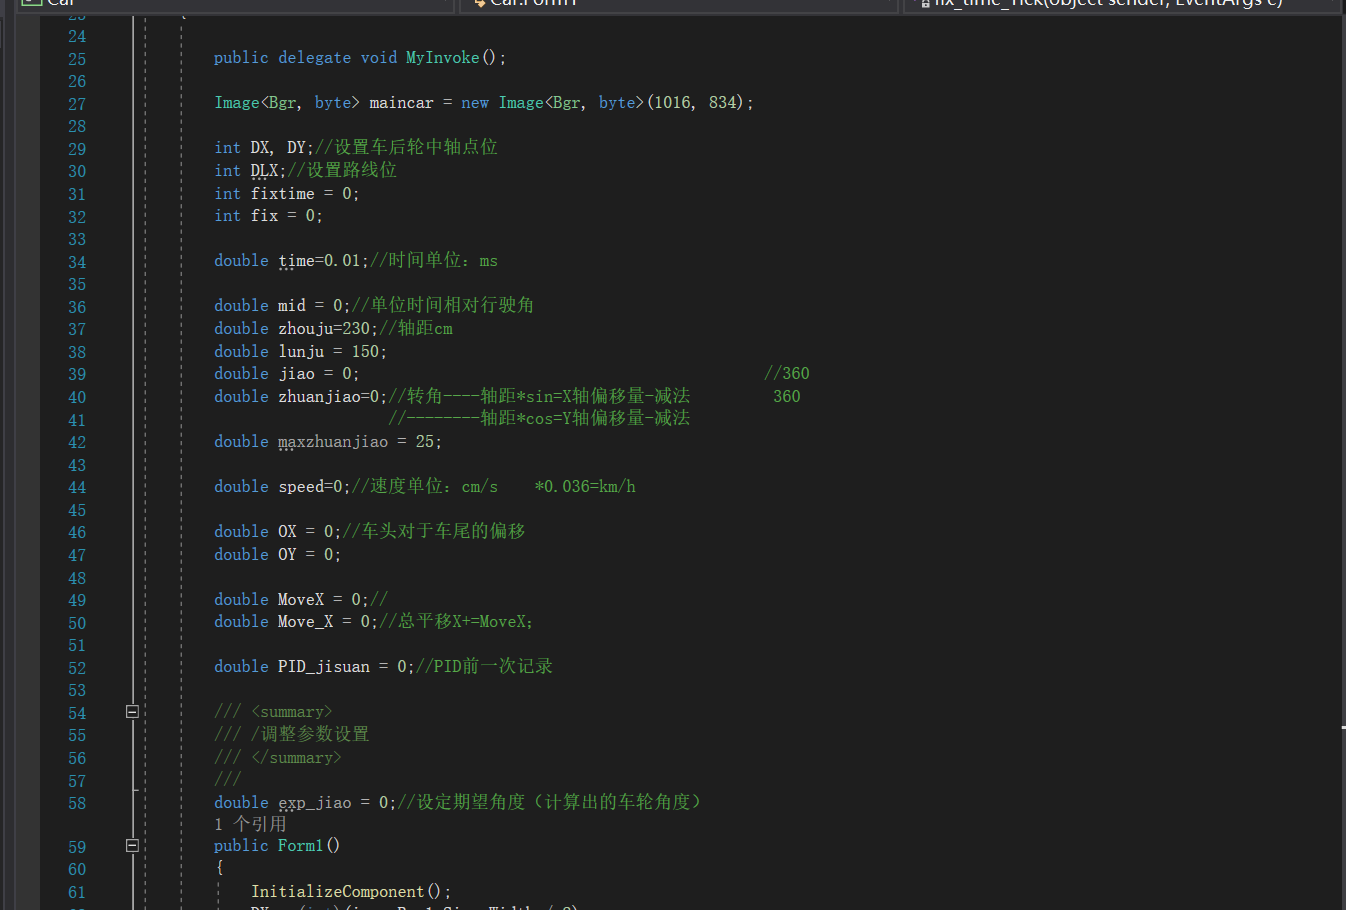
Task: Collapse the summary comment block at line 54
Action: click(132, 712)
